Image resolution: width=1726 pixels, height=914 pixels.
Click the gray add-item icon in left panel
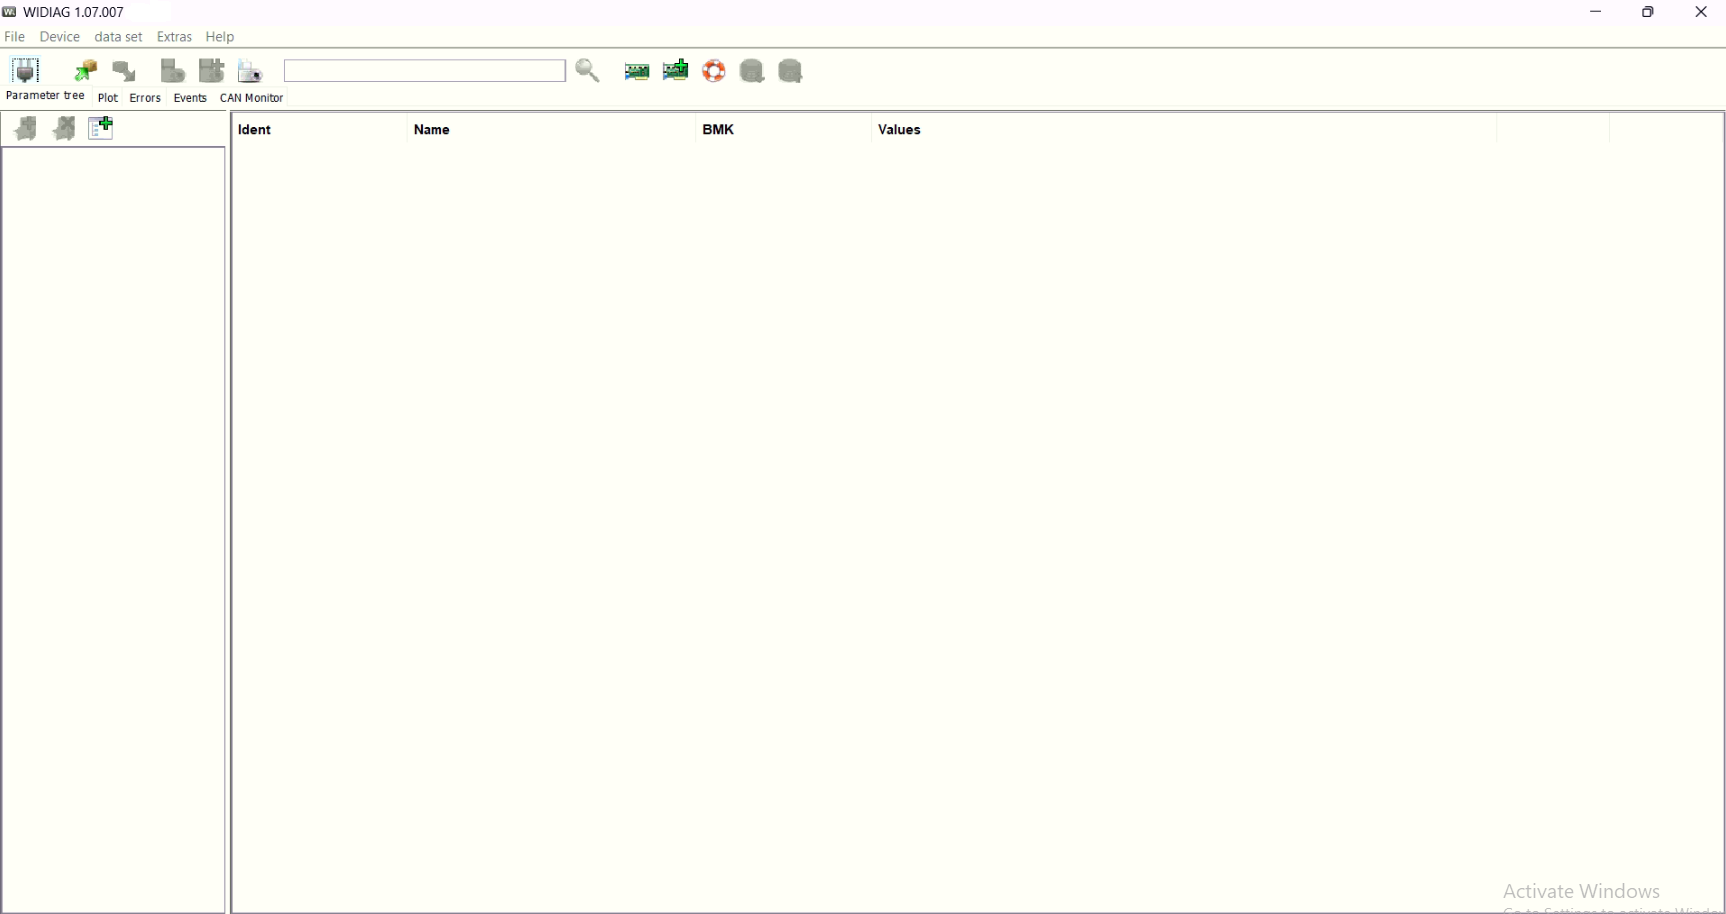[26, 129]
